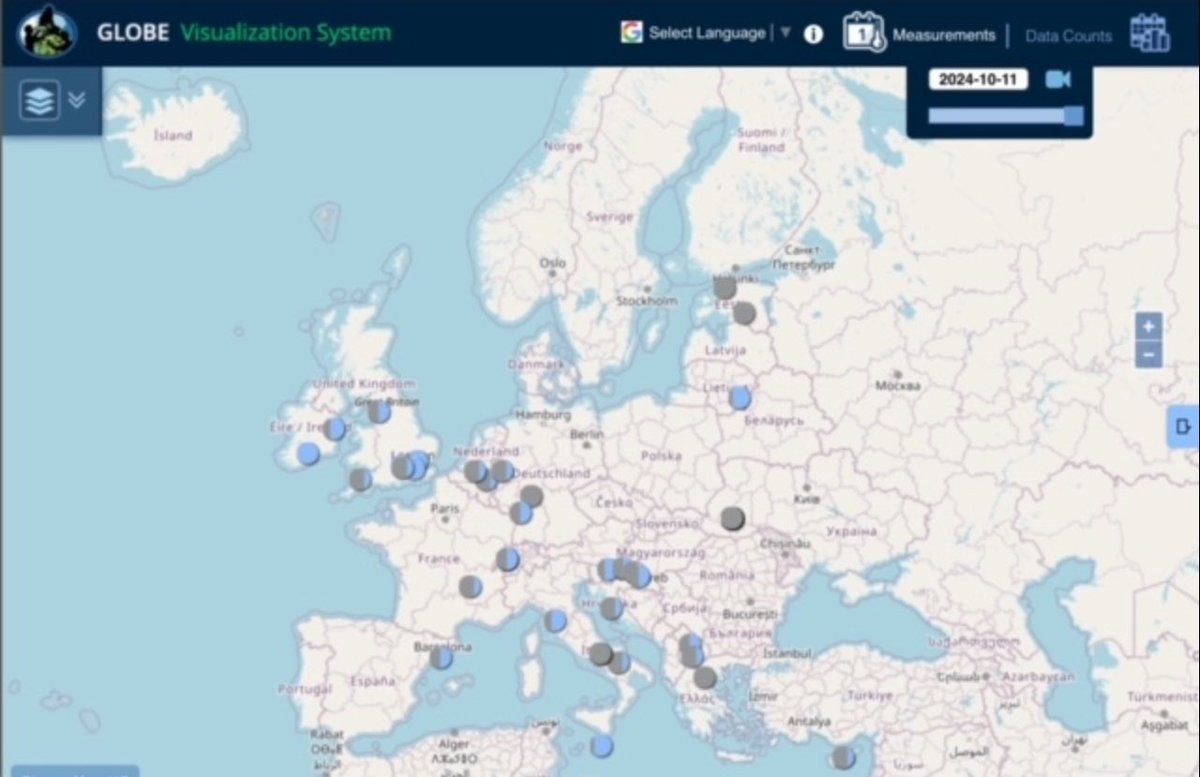
Task: Click the Paris city label
Action: [x=445, y=508]
